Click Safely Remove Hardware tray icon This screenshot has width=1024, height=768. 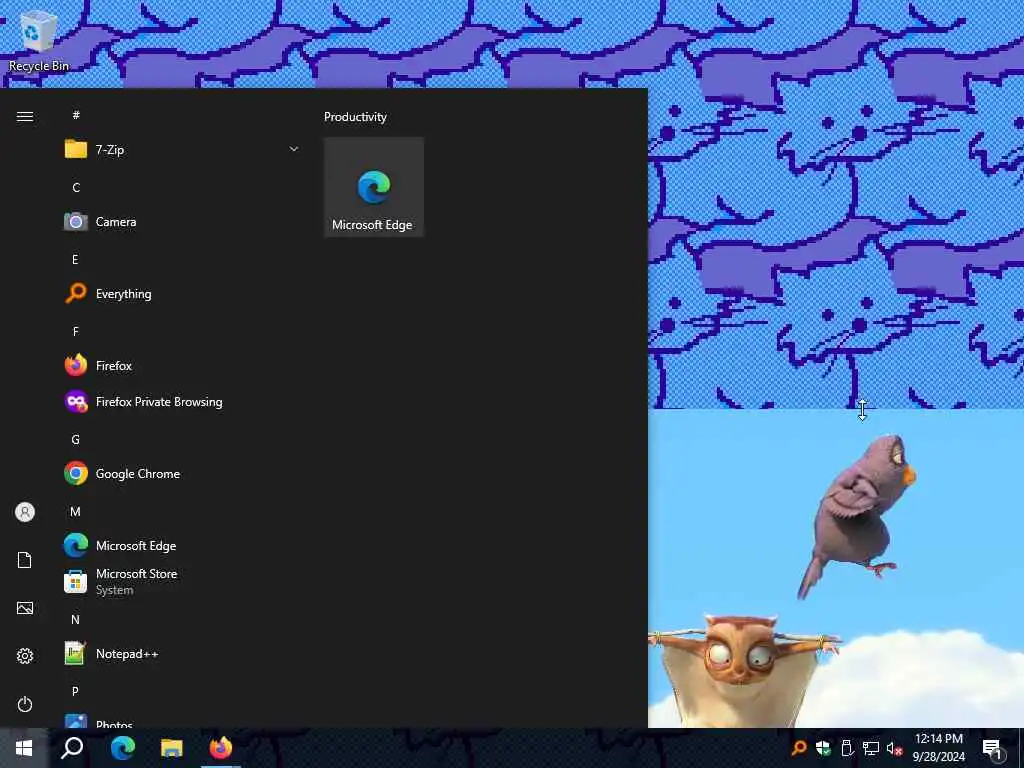click(x=847, y=748)
